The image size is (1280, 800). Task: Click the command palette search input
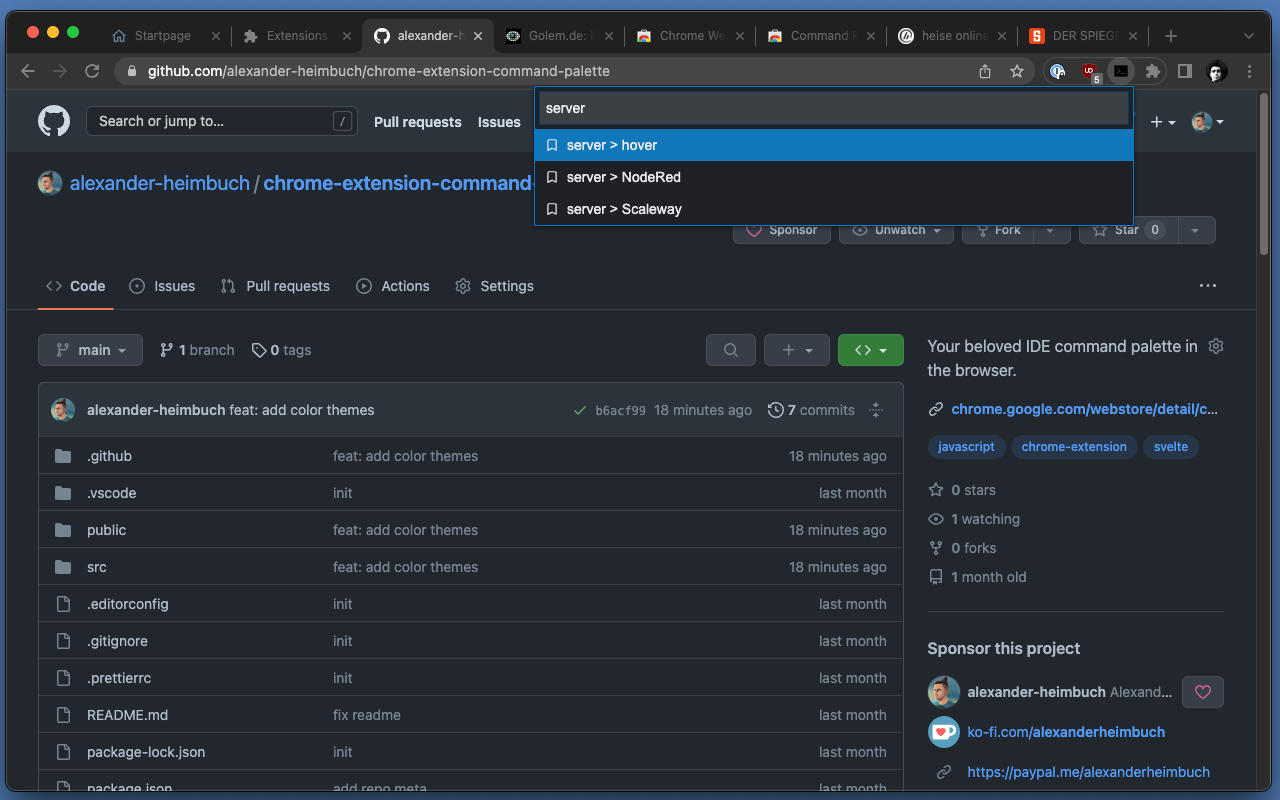coord(834,108)
